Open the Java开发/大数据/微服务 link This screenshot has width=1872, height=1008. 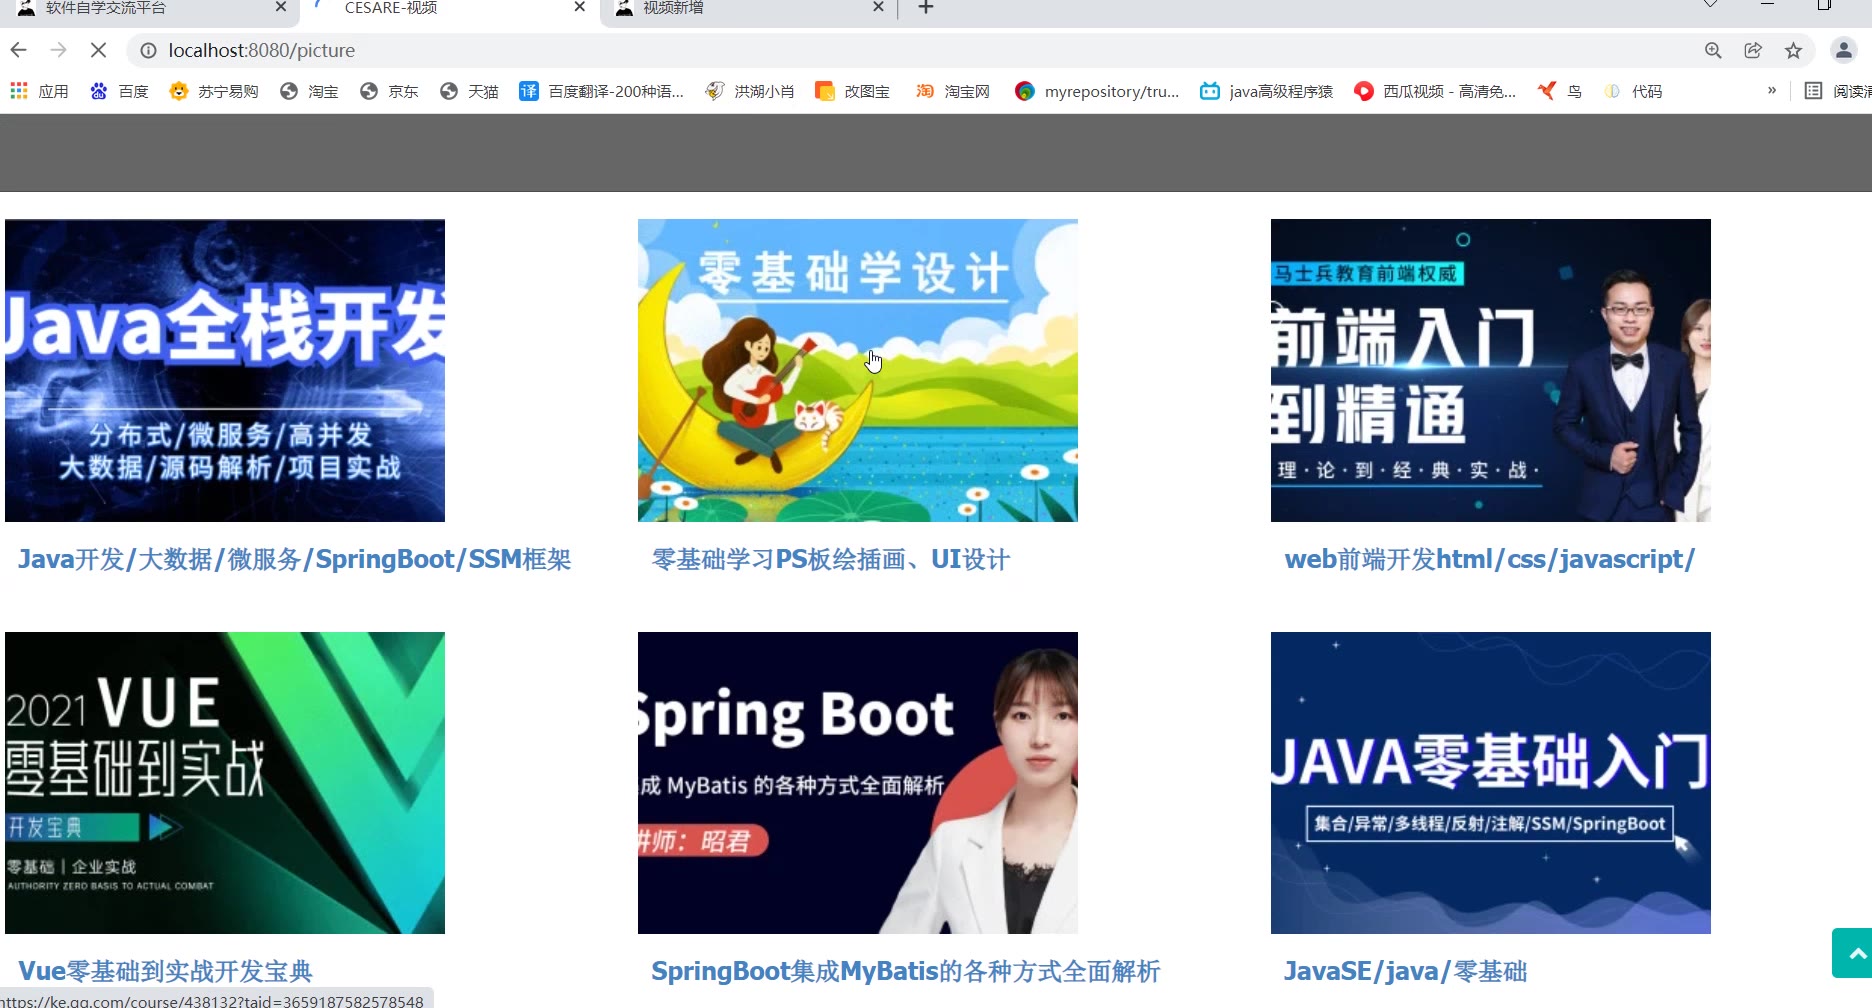295,559
